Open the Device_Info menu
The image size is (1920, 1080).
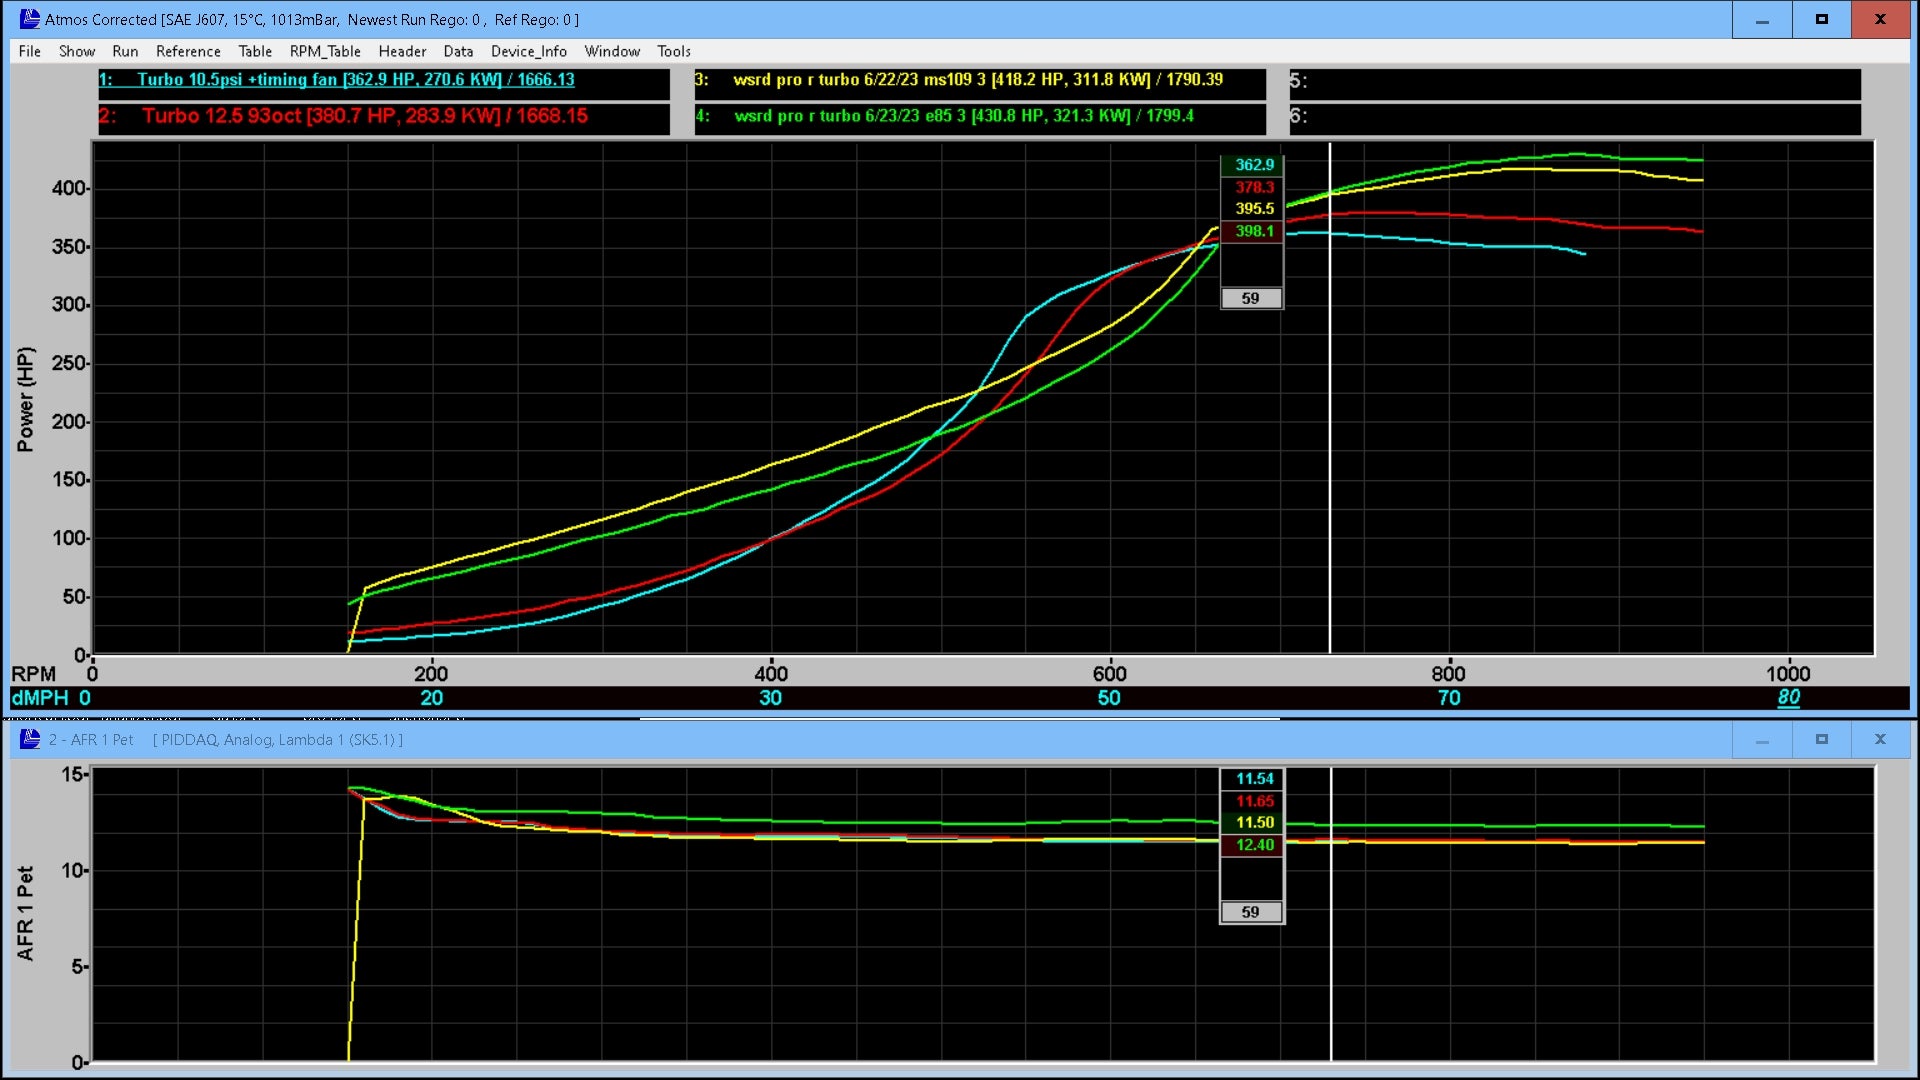pos(528,51)
